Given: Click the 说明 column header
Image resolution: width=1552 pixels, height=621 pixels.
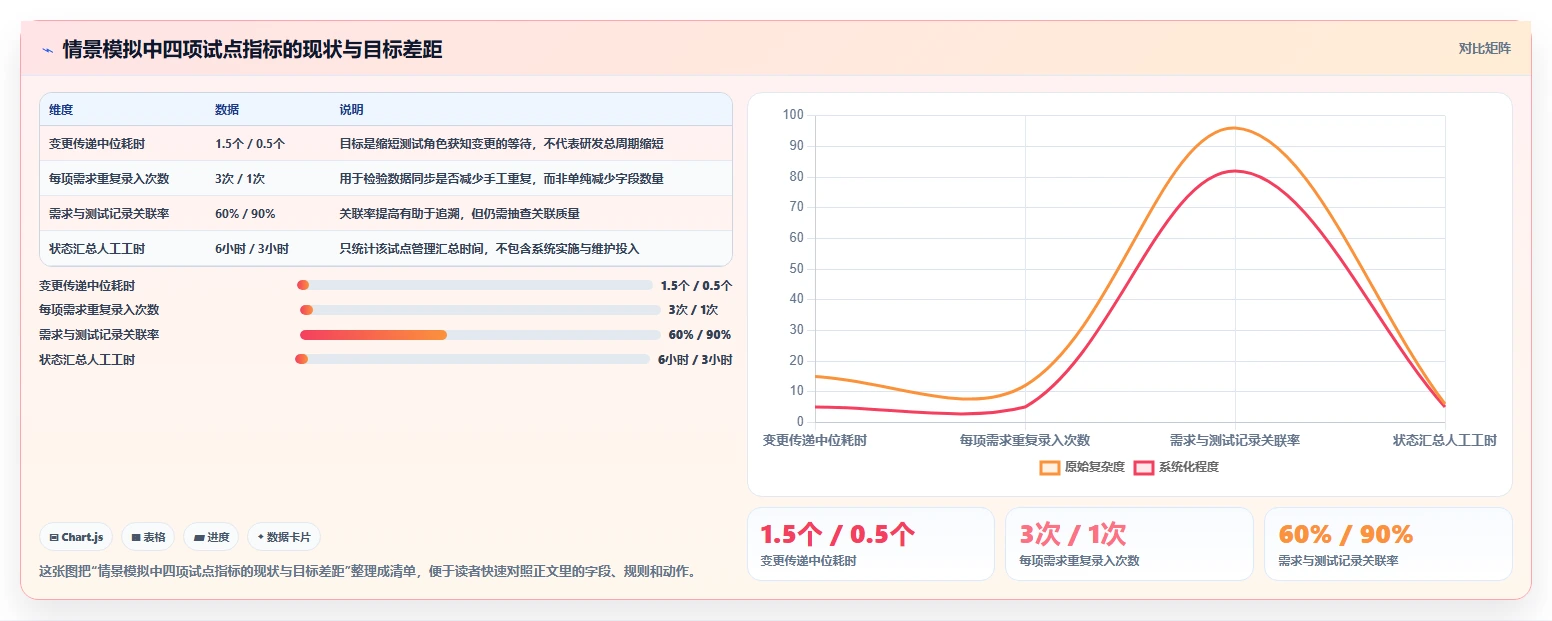Looking at the screenshot, I should click(x=351, y=110).
